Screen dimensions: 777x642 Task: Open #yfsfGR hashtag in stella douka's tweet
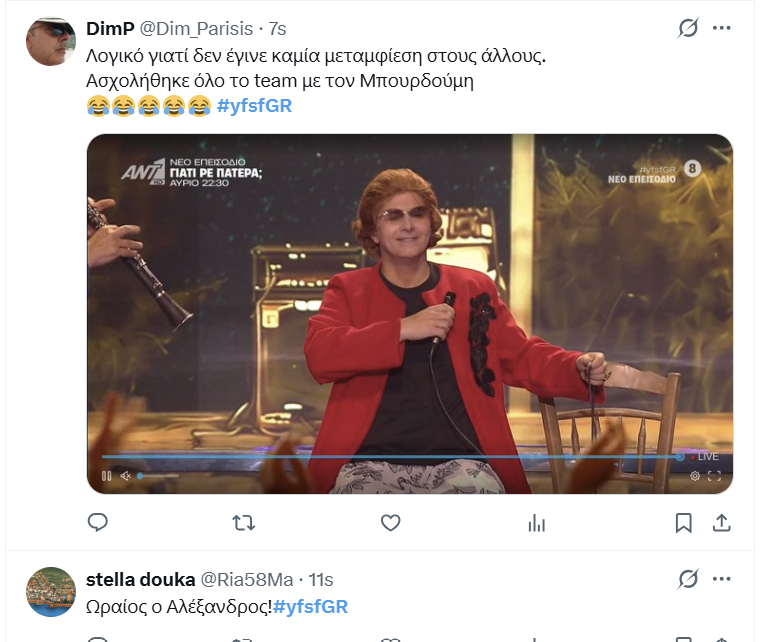(311, 606)
